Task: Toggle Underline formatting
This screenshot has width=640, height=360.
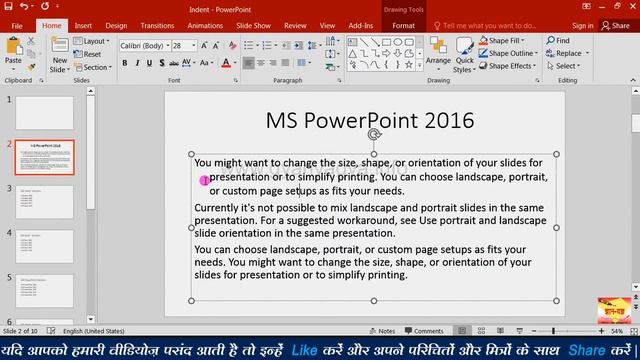Action: click(x=149, y=63)
